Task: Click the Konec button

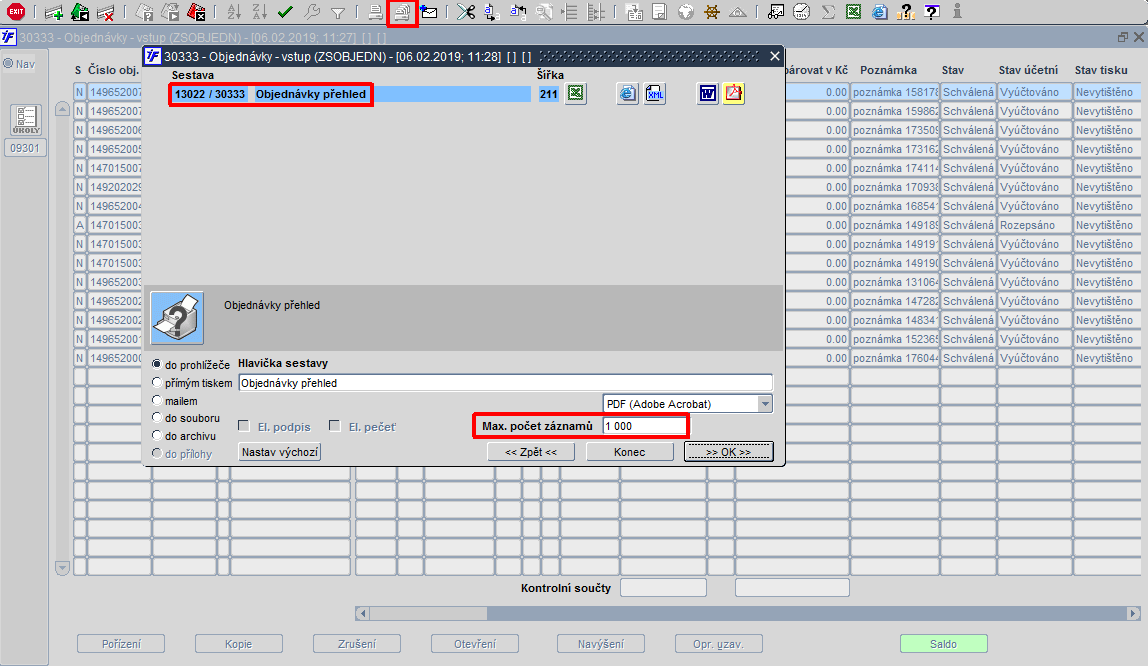Action: [630, 452]
